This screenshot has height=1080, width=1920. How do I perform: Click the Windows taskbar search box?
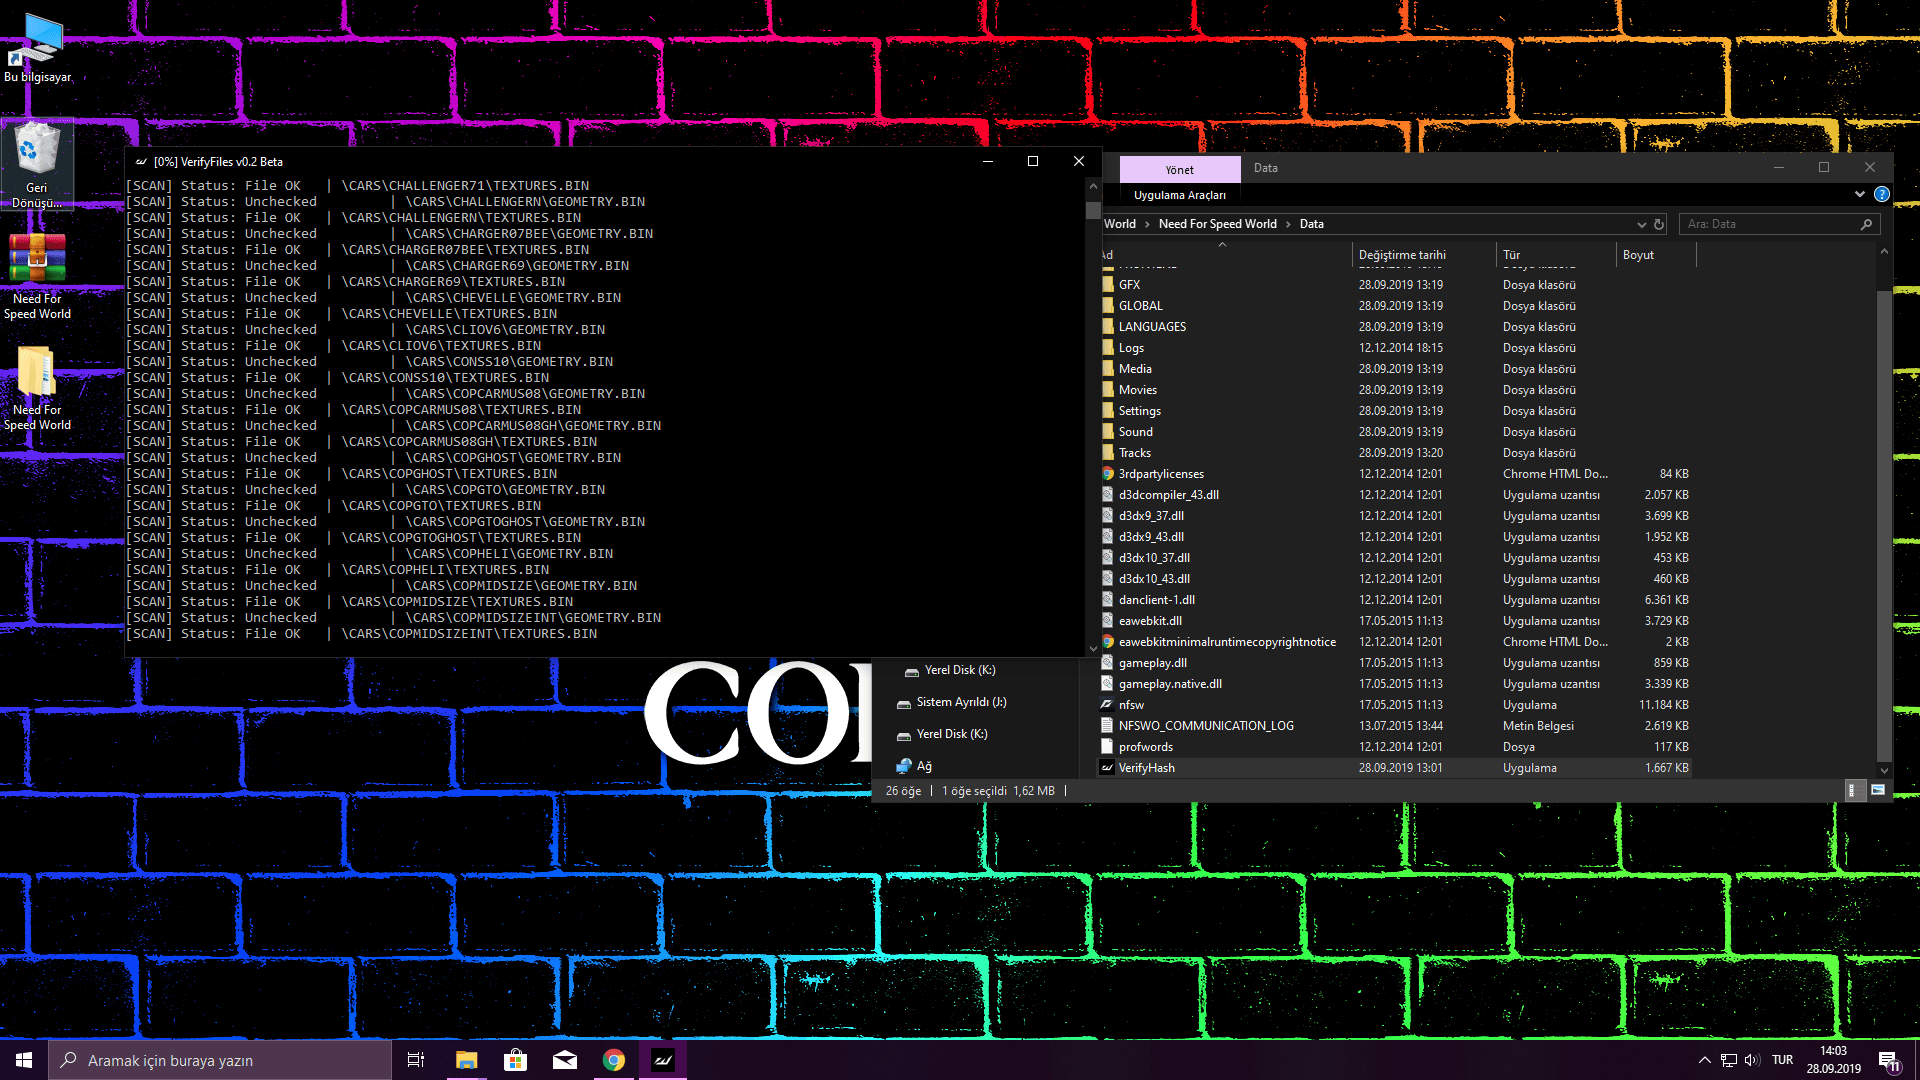[220, 1060]
